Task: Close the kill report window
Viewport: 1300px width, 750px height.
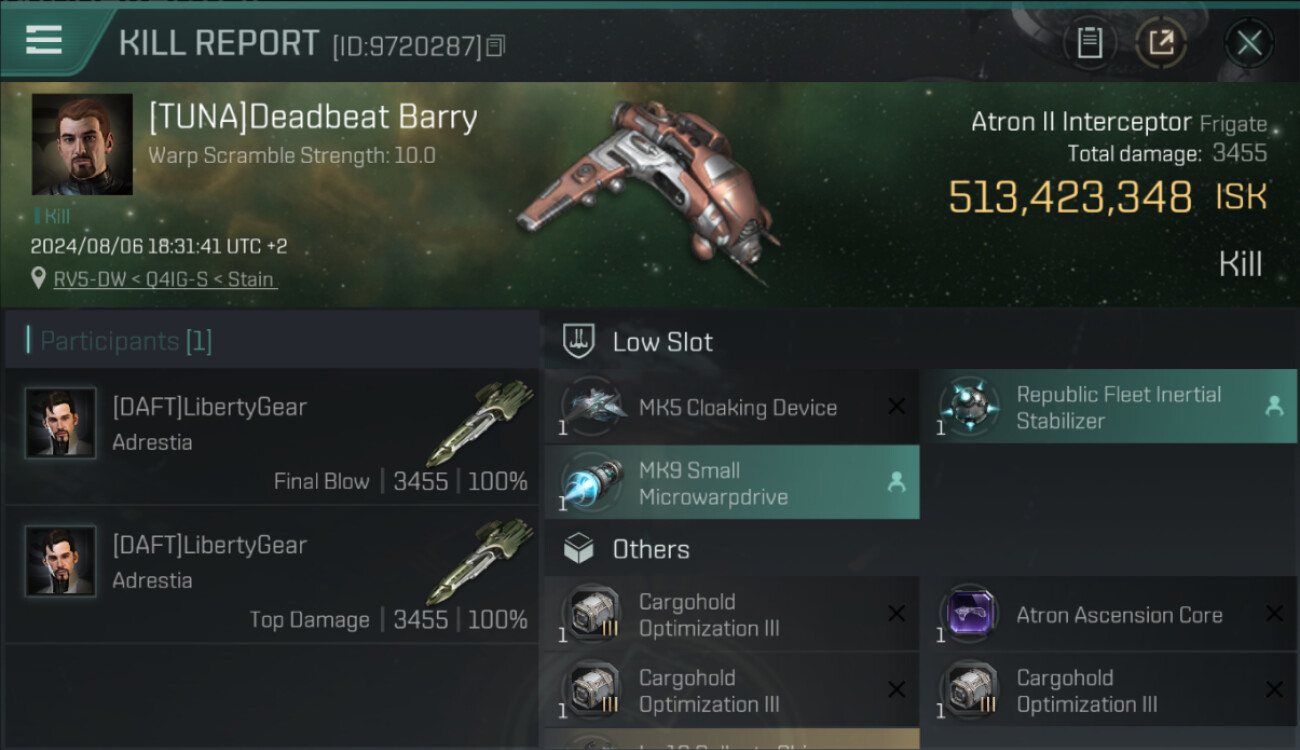Action: (1249, 43)
